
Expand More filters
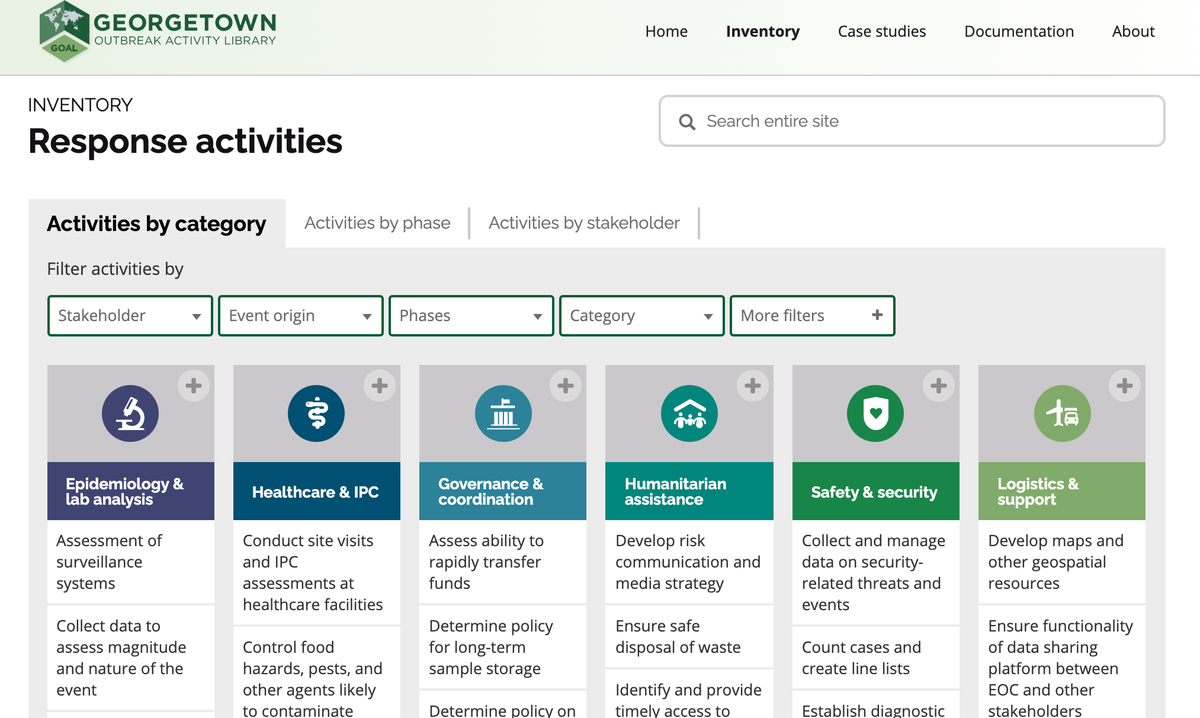point(813,315)
